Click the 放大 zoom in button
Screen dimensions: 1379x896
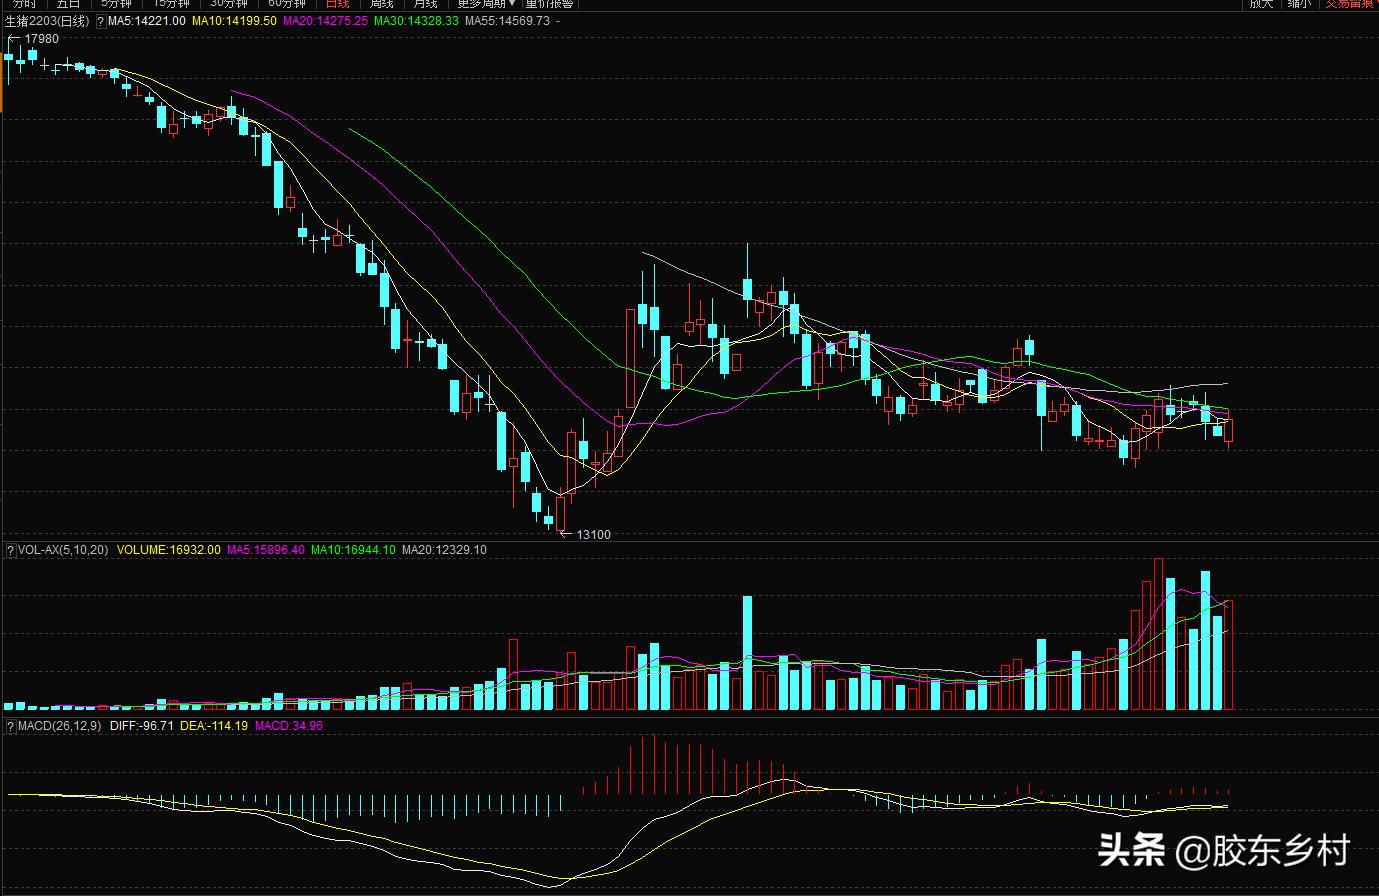pyautogui.click(x=1260, y=4)
